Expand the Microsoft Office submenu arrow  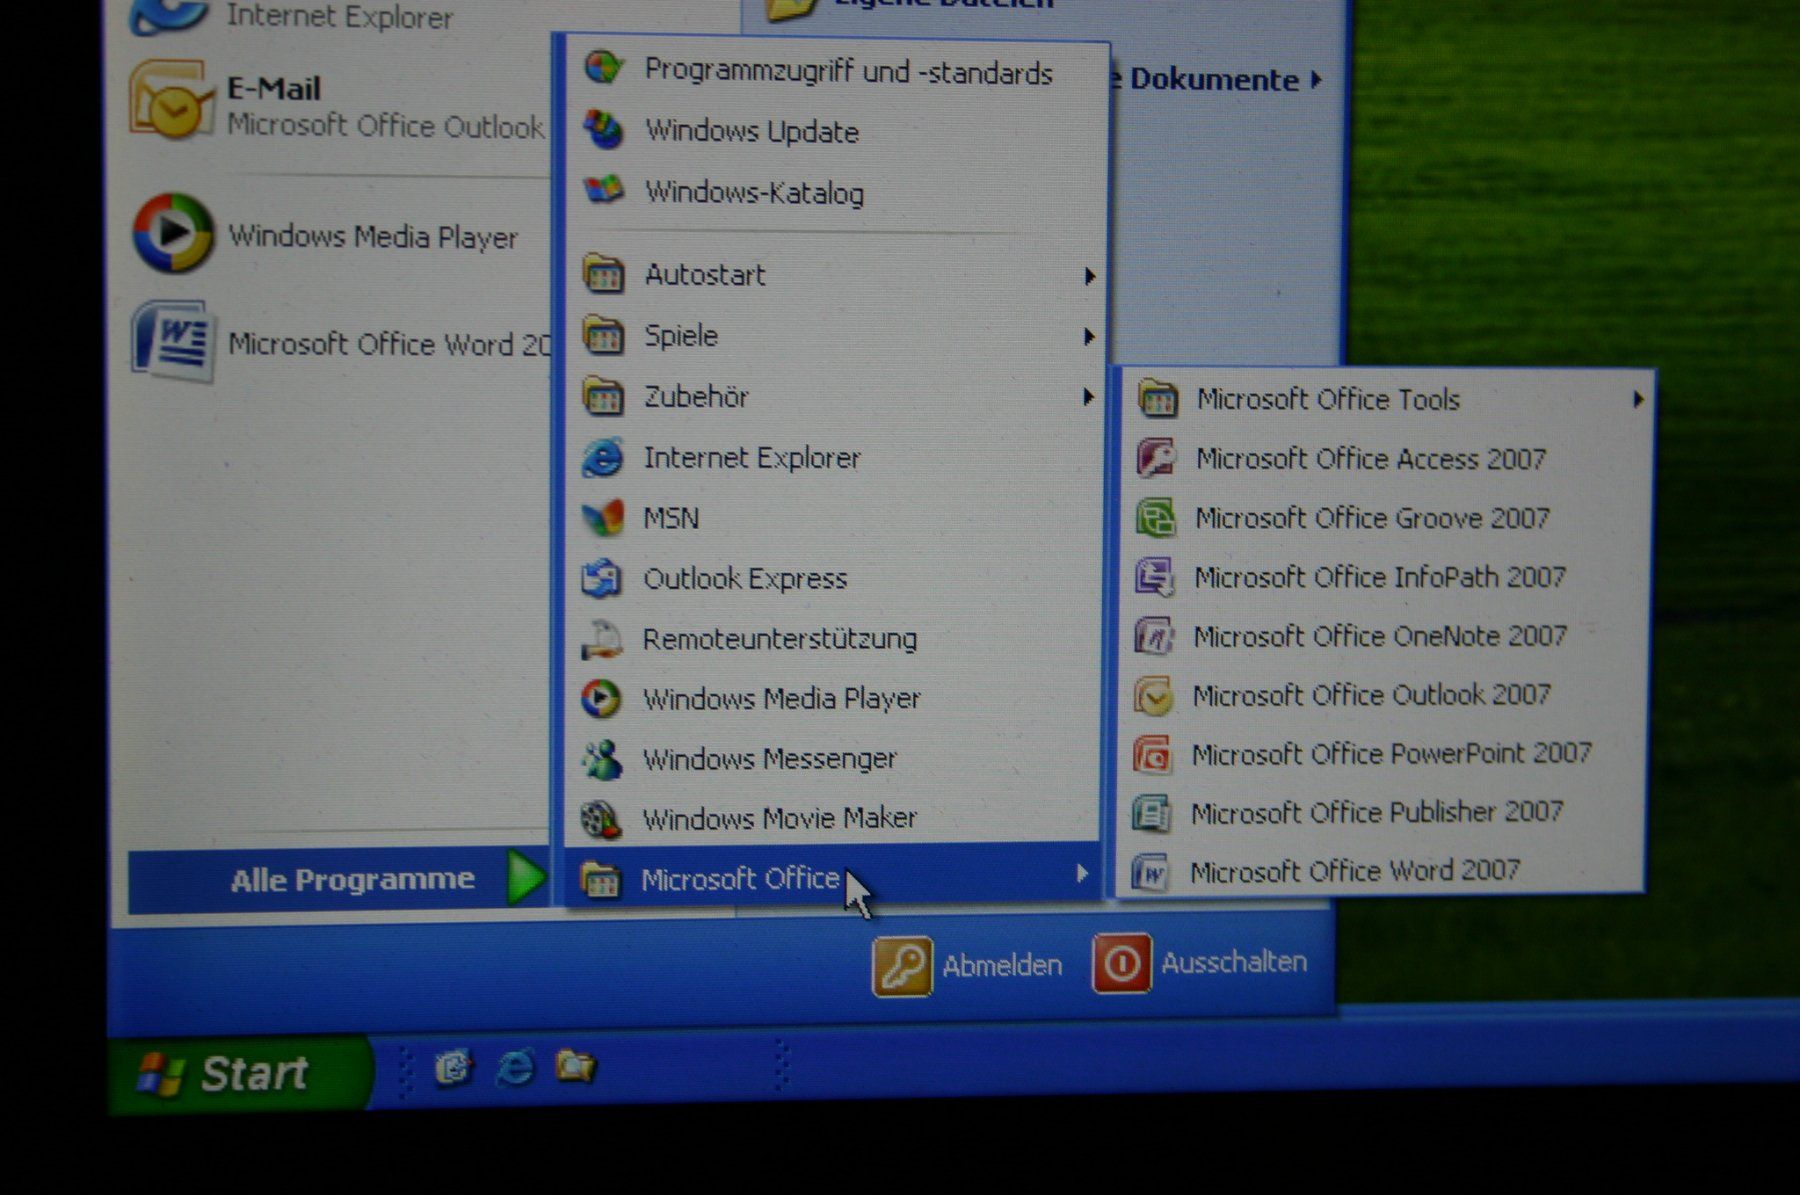point(1082,874)
